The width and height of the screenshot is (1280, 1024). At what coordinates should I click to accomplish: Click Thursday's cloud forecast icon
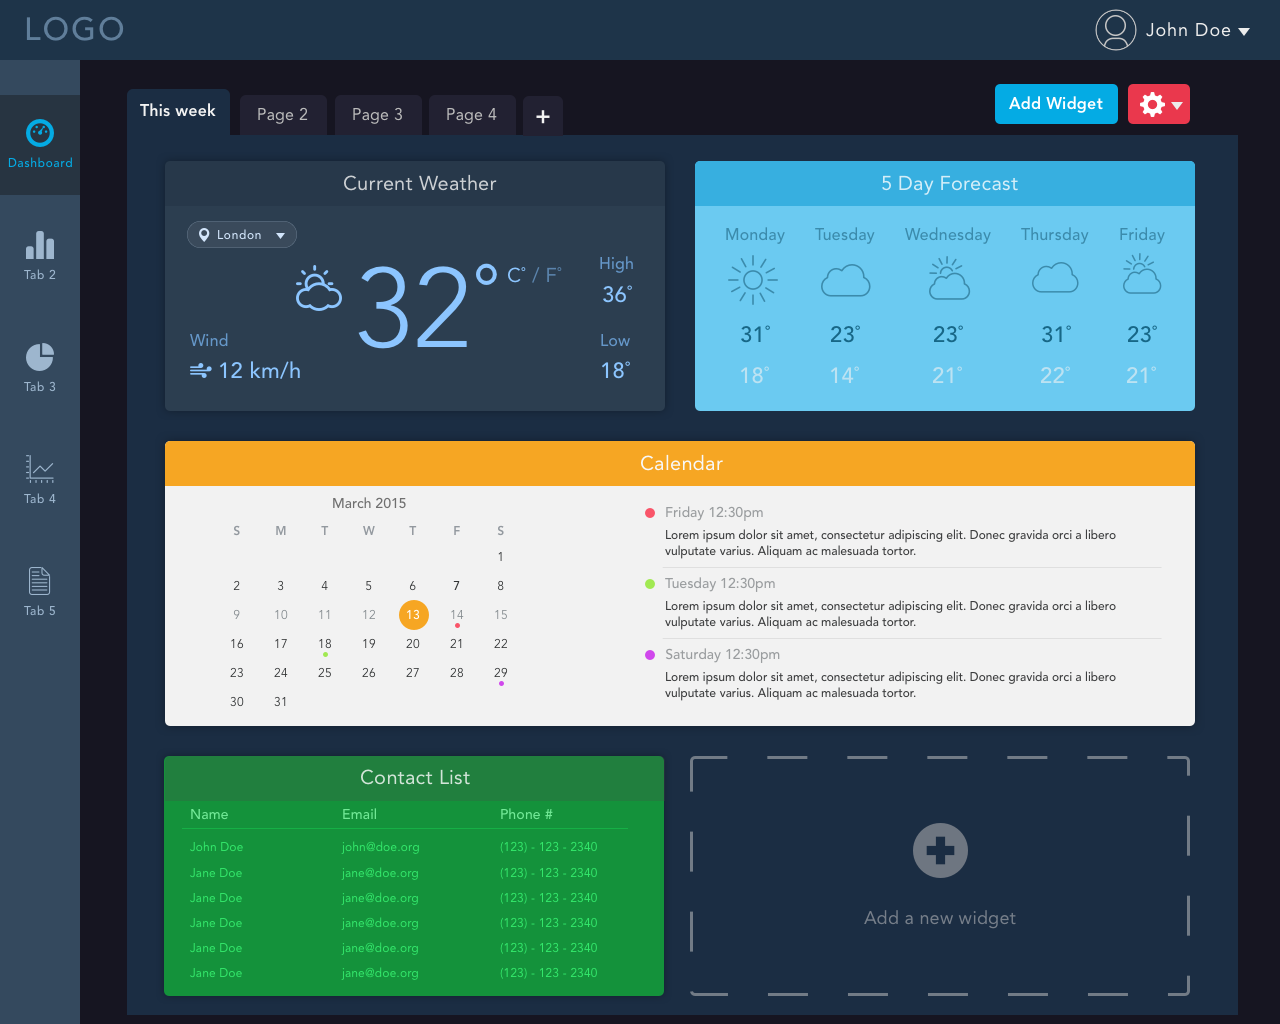tap(1055, 278)
